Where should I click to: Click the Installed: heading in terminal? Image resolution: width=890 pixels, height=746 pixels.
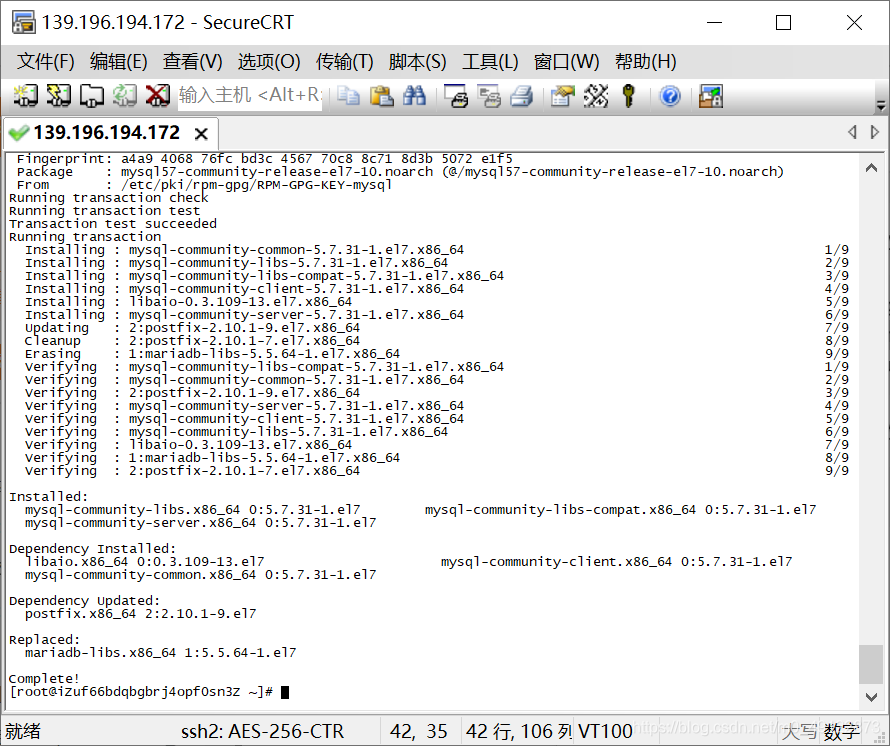pyautogui.click(x=48, y=497)
